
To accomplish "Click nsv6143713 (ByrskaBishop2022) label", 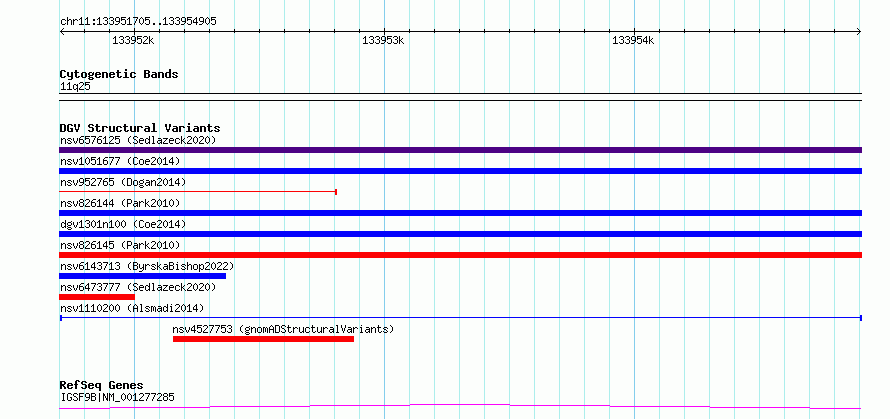I will pyautogui.click(x=147, y=266).
